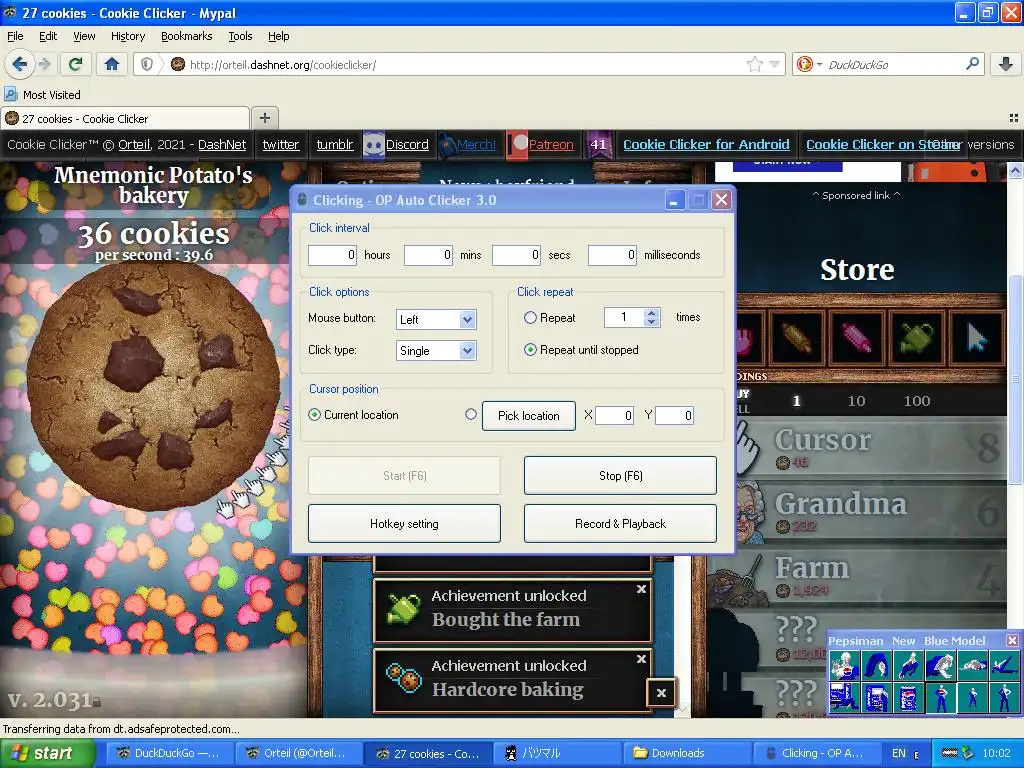1024x768 pixels.
Task: Expand the dropdown arrow beside the bookmark star
Action: coord(774,64)
